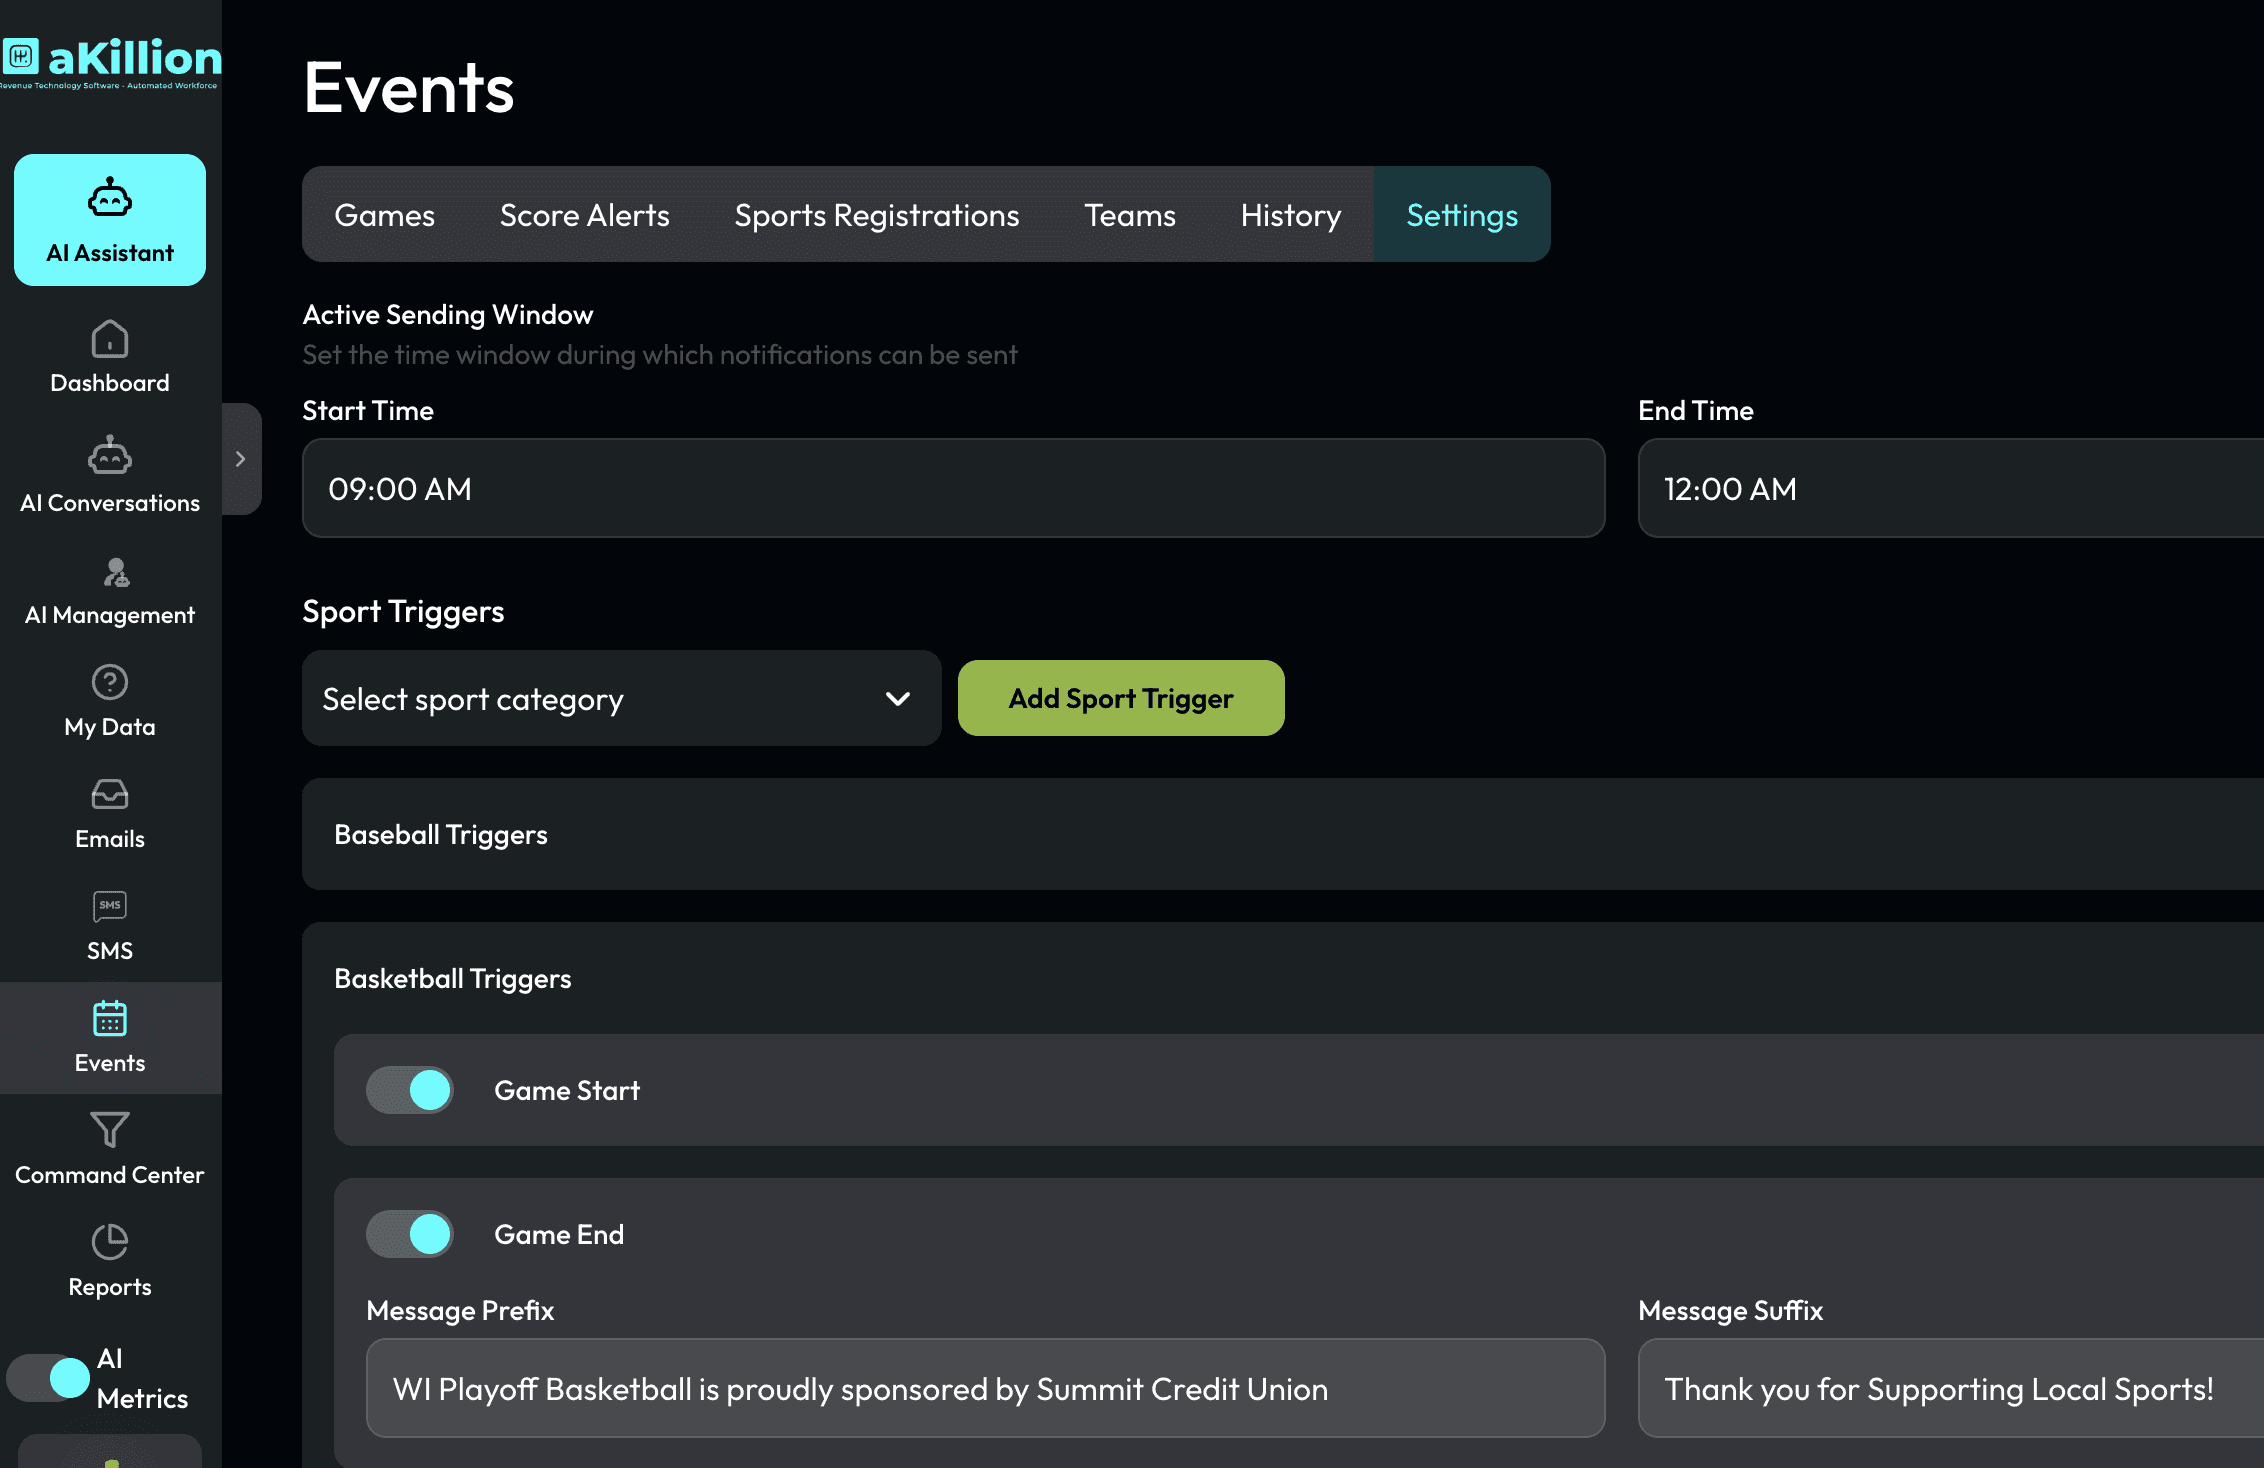Open the SMS message icon

110,906
